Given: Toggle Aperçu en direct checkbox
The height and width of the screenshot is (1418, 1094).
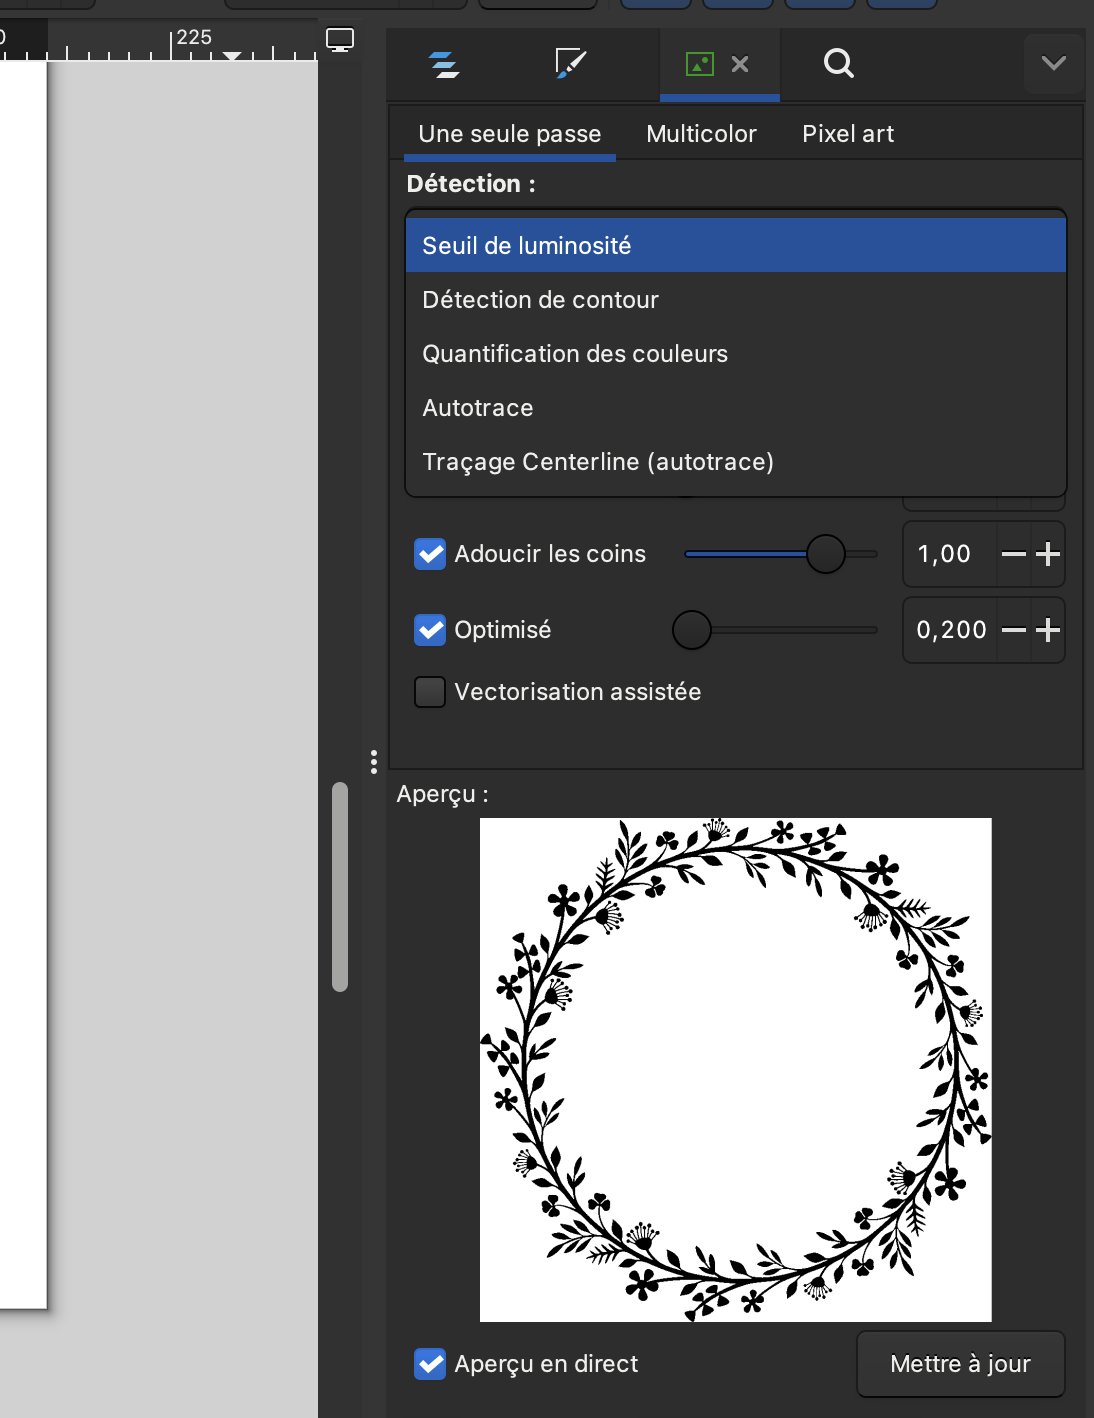Looking at the screenshot, I should point(430,1364).
